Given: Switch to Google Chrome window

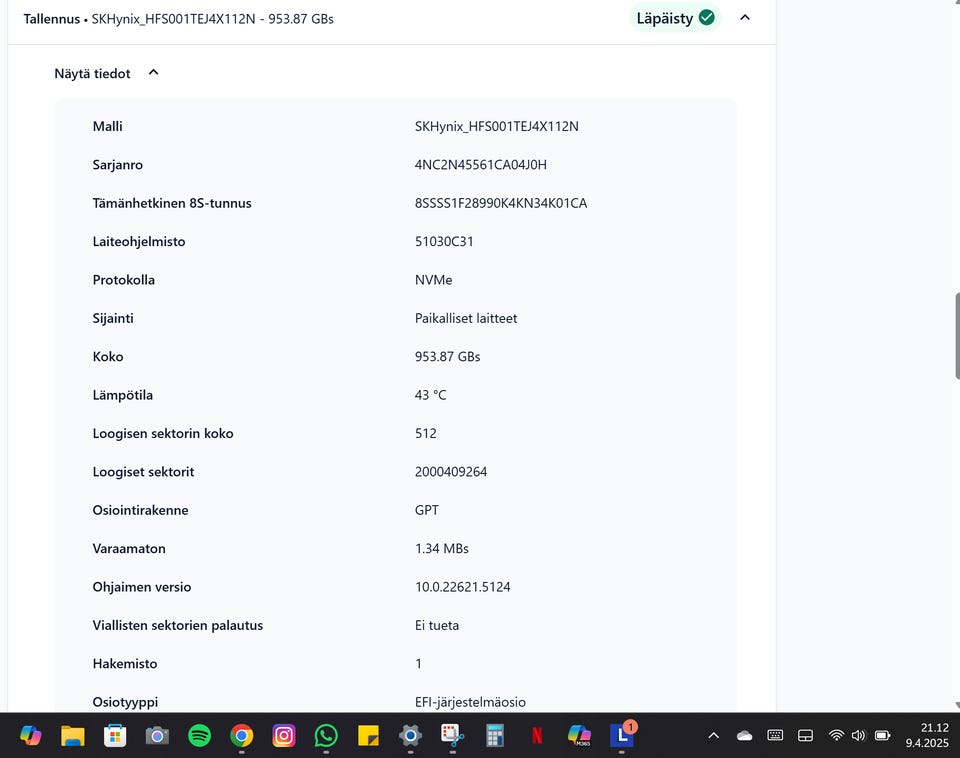Looking at the screenshot, I should 241,735.
